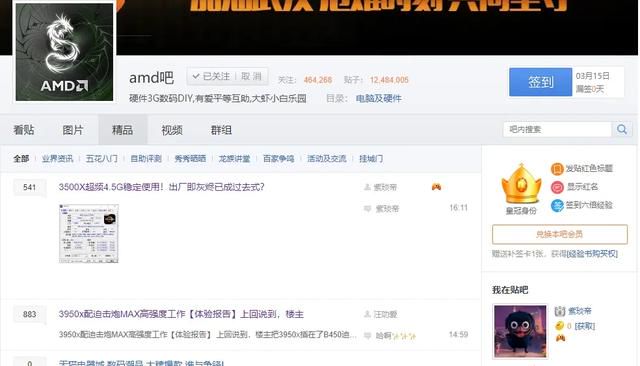Click author person icon beside 3950x post
640x366 pixels.
click(x=367, y=314)
